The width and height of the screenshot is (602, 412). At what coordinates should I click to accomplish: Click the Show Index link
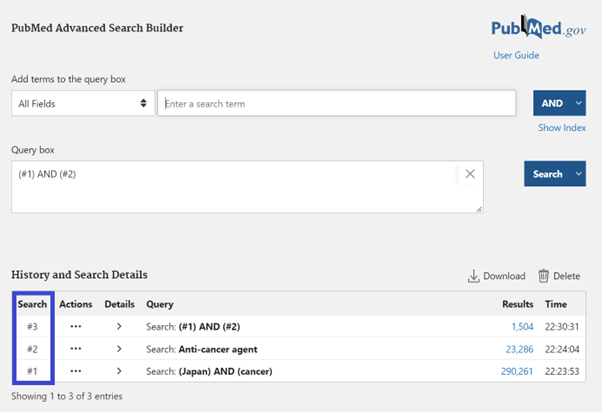click(562, 128)
